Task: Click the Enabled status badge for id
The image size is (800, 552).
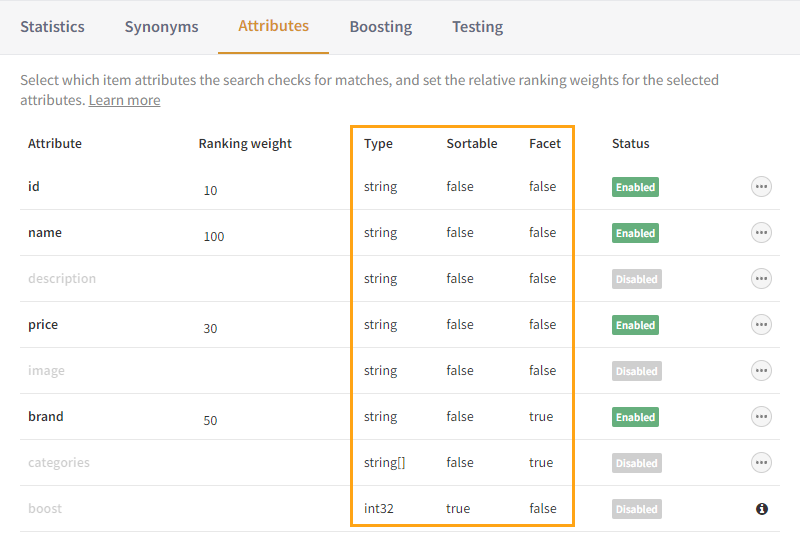Action: coord(635,187)
